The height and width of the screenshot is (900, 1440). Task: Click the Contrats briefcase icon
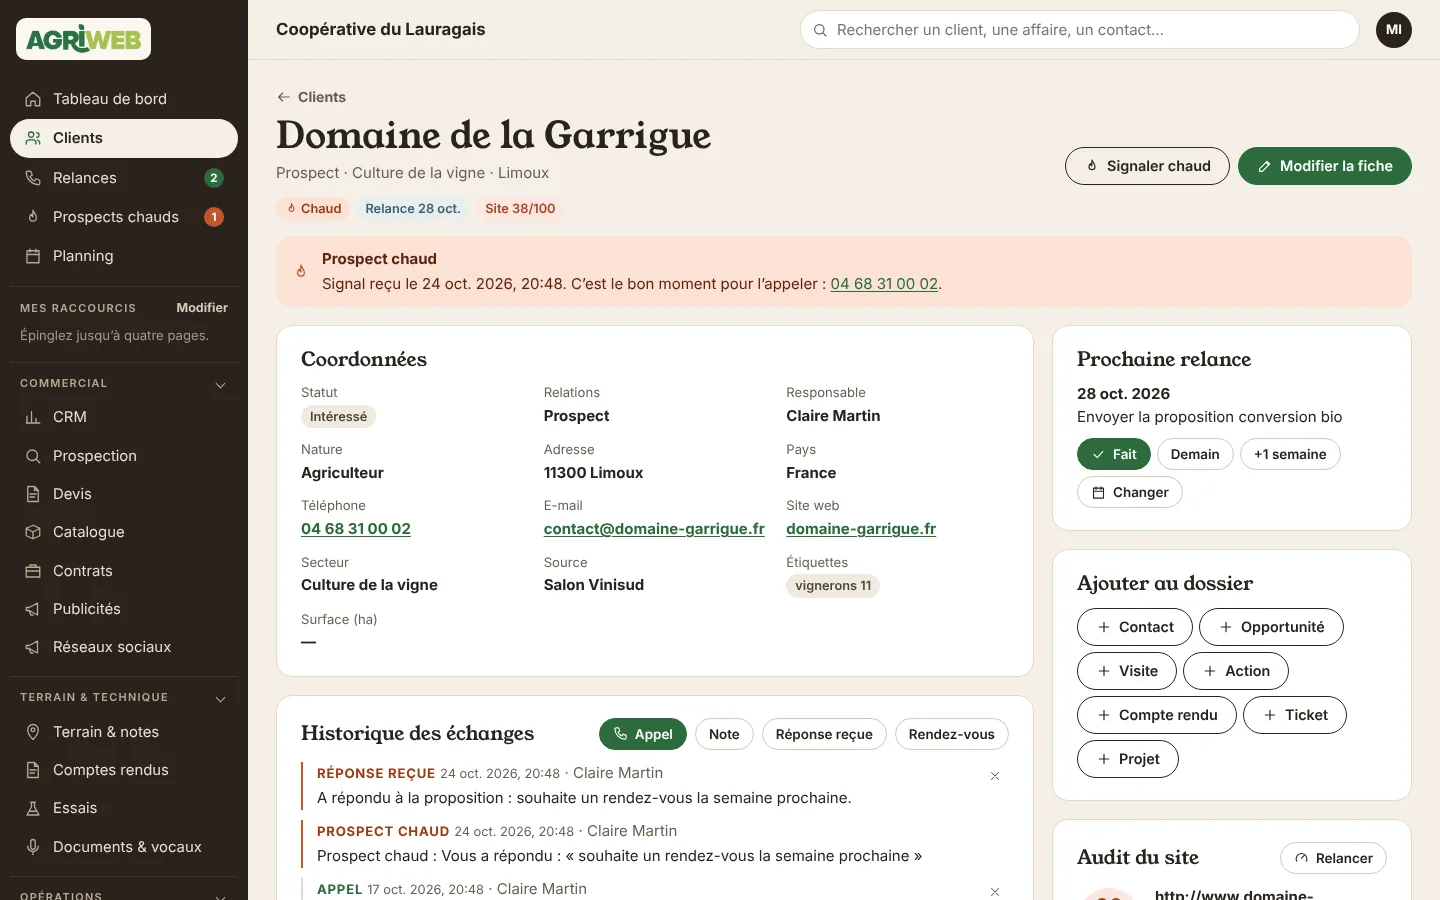[x=33, y=571]
